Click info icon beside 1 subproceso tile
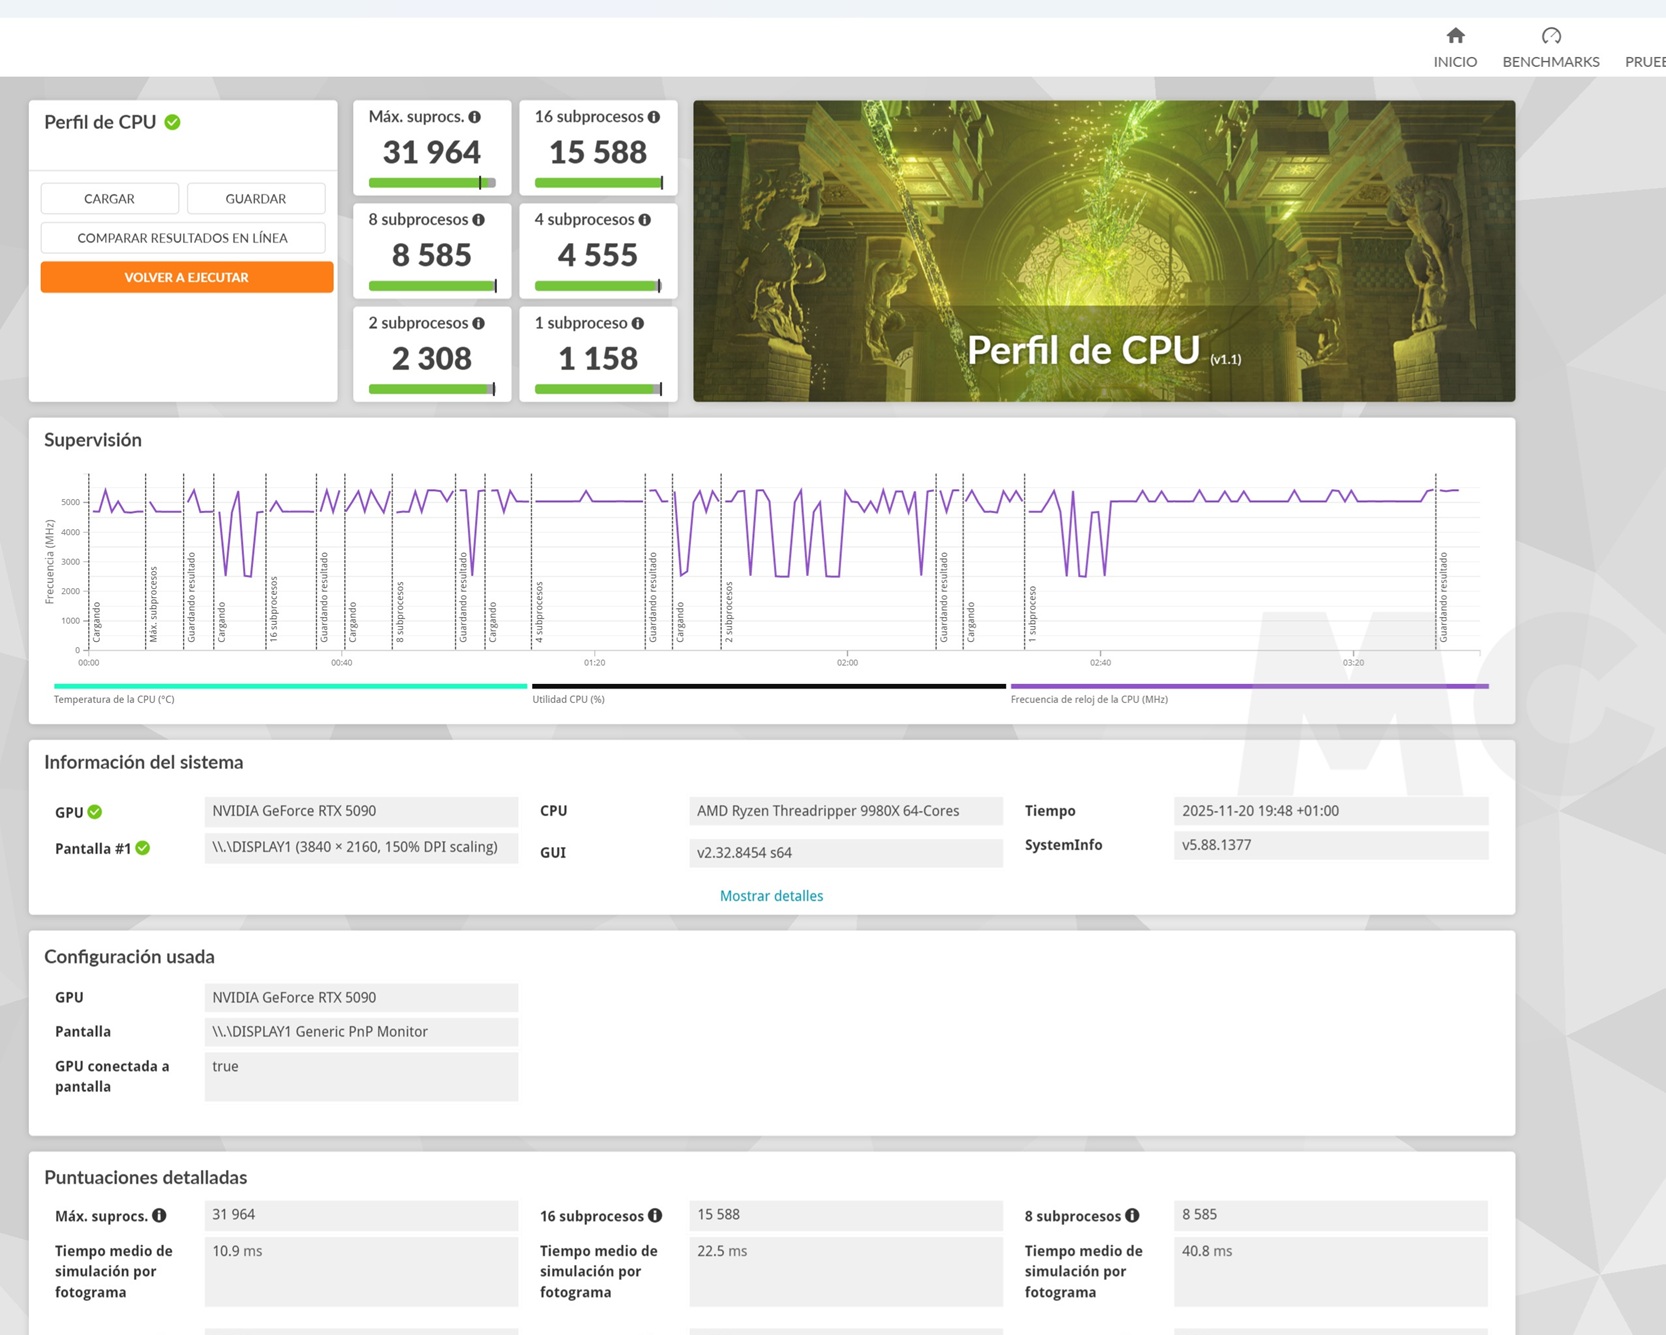The image size is (1666, 1335). [638, 323]
